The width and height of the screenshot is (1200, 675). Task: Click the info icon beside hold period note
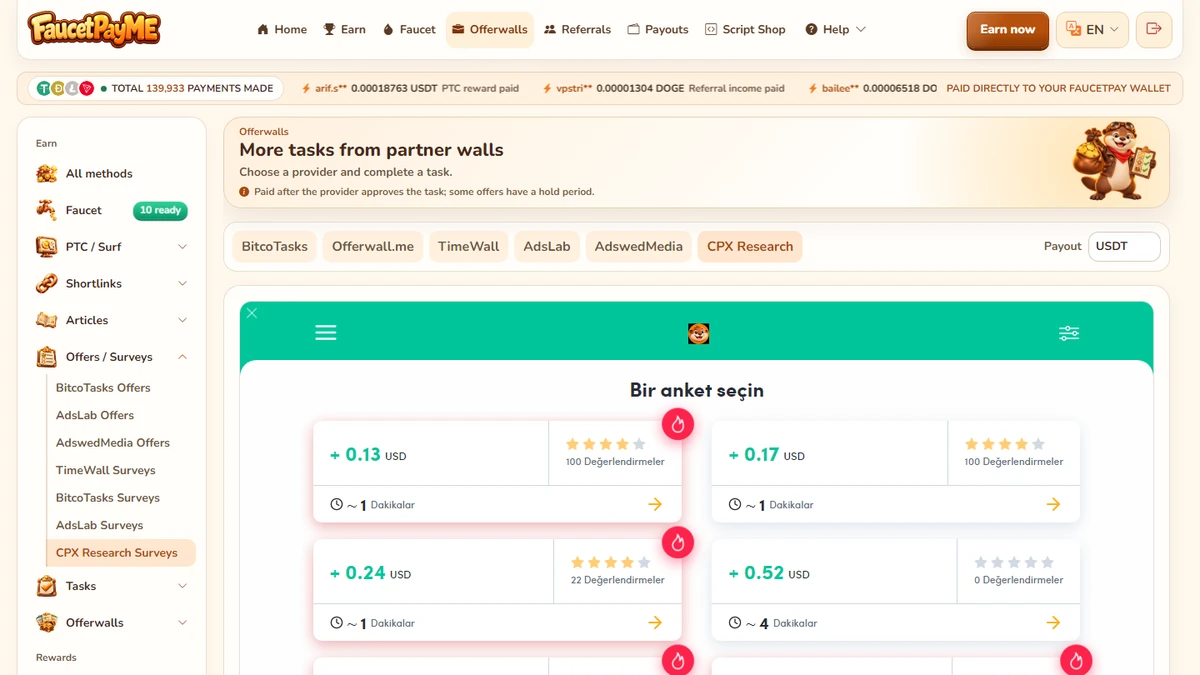pos(244,192)
